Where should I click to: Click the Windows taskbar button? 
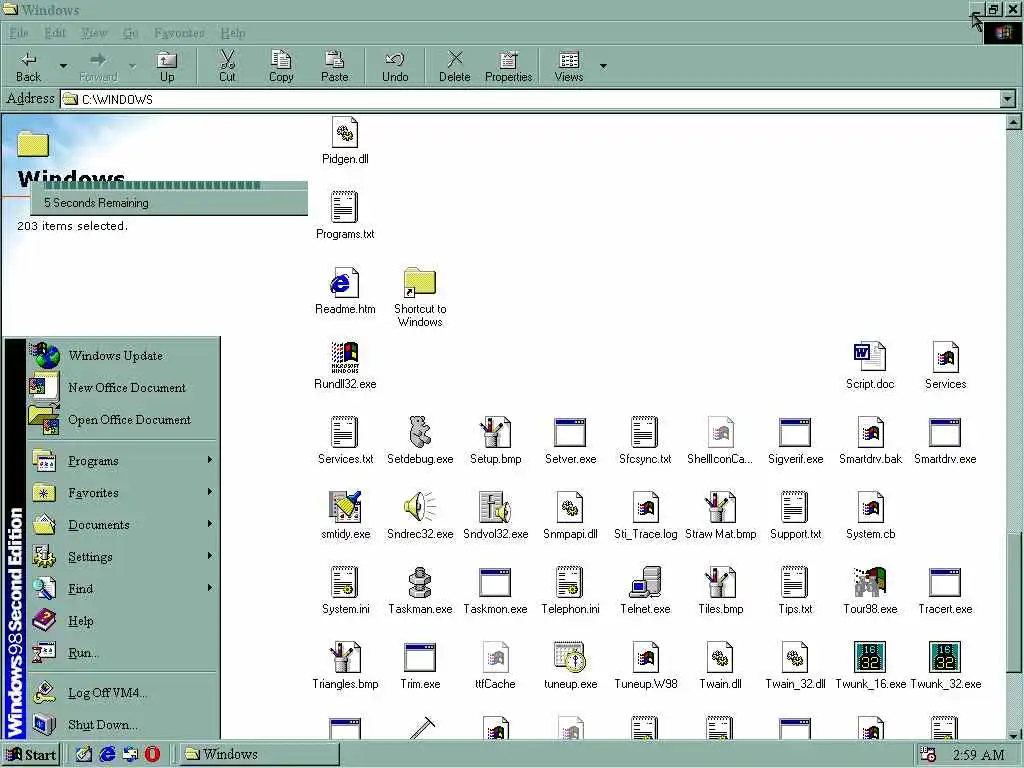(260, 754)
